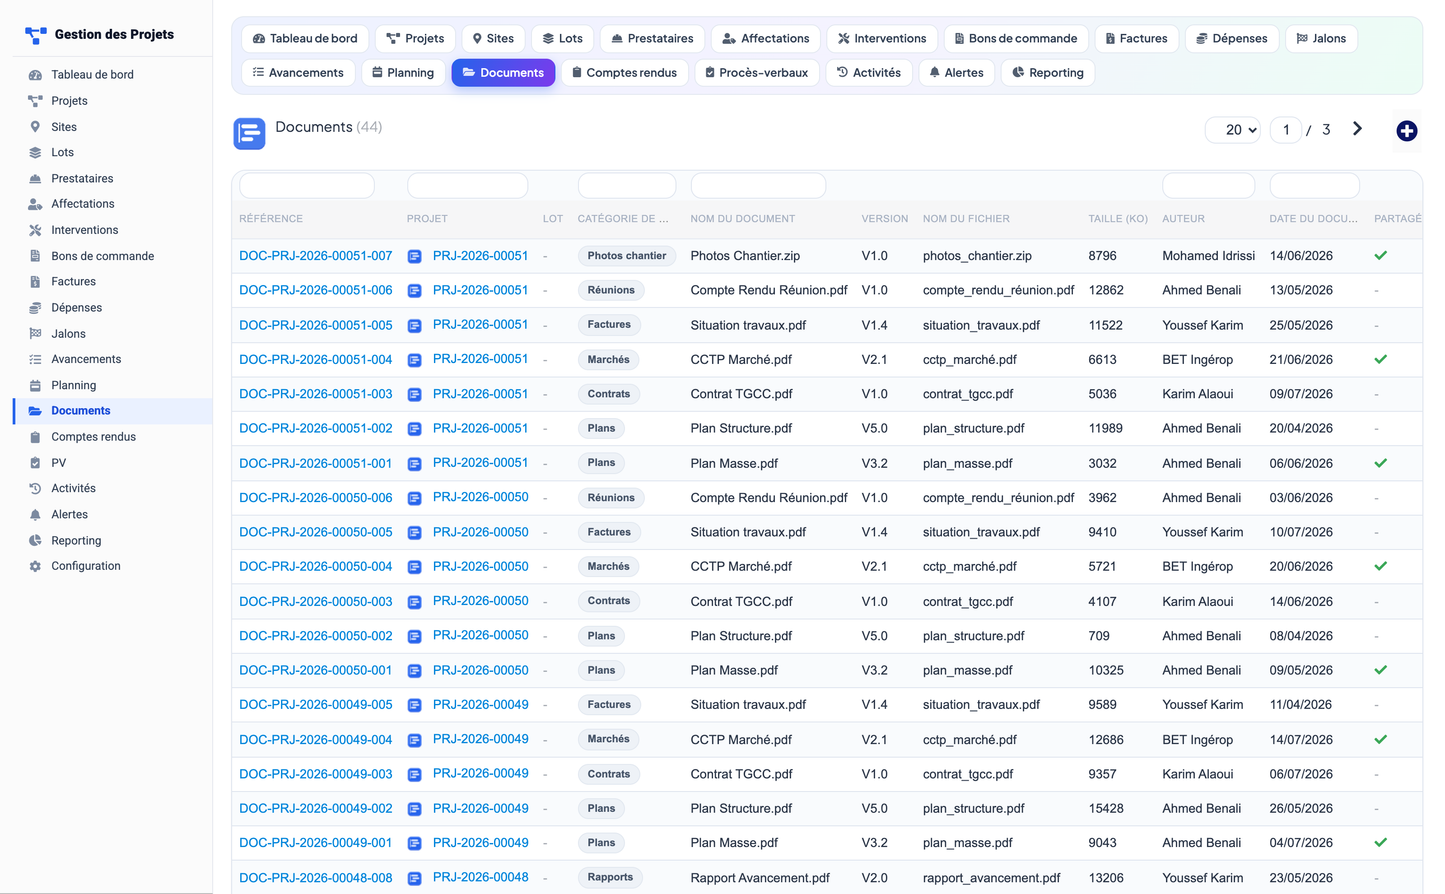This screenshot has height=894, width=1445.
Task: Click project icon in DOC-PRJ-2026-00051-007 row
Action: tap(414, 256)
